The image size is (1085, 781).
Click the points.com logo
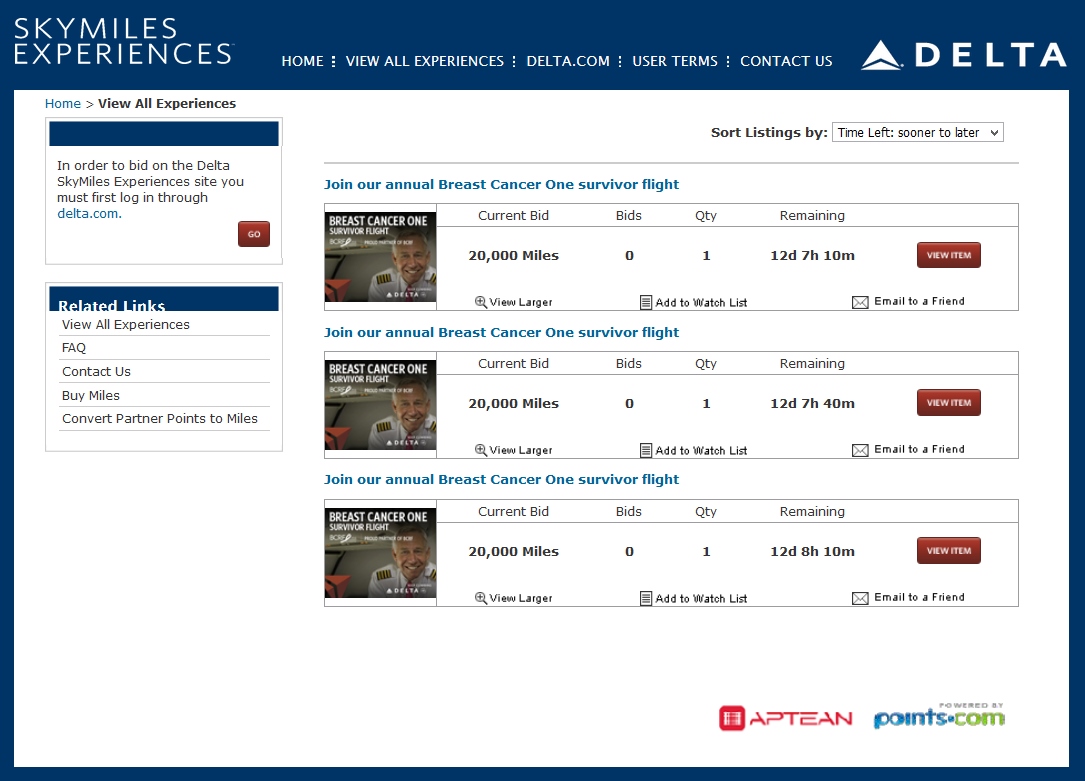point(939,717)
